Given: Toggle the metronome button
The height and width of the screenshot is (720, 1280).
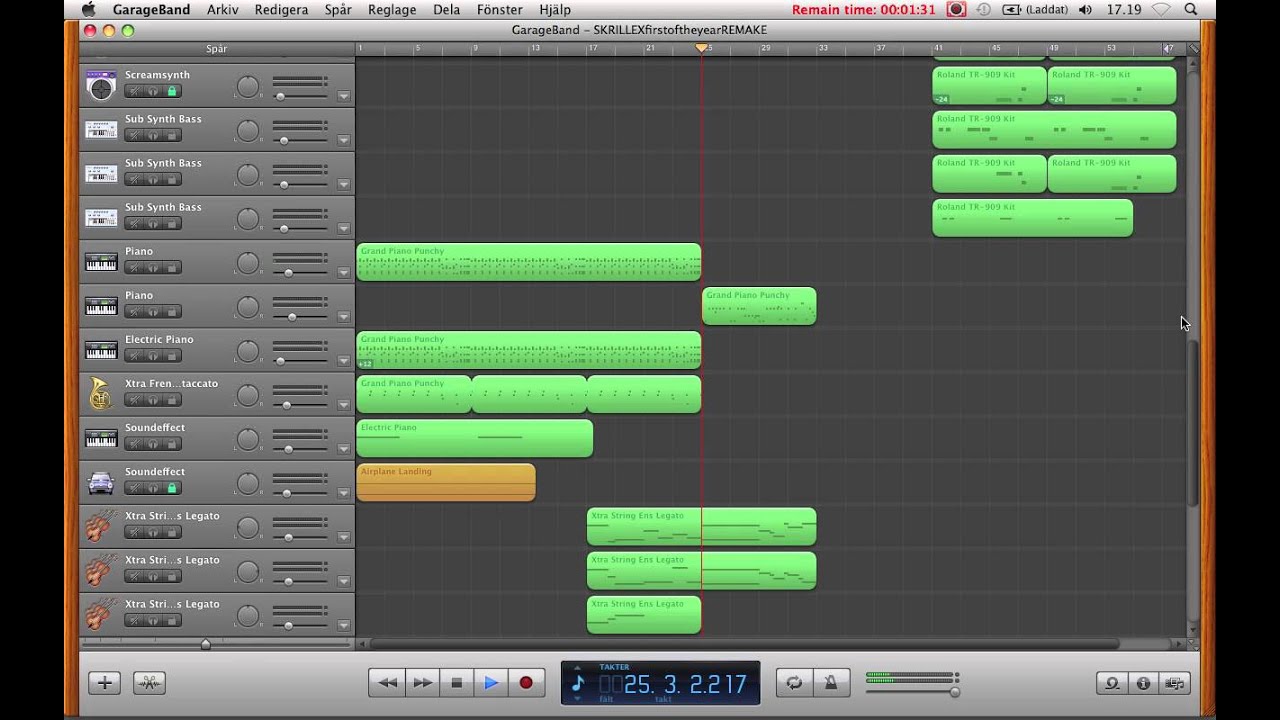Looking at the screenshot, I should [830, 683].
